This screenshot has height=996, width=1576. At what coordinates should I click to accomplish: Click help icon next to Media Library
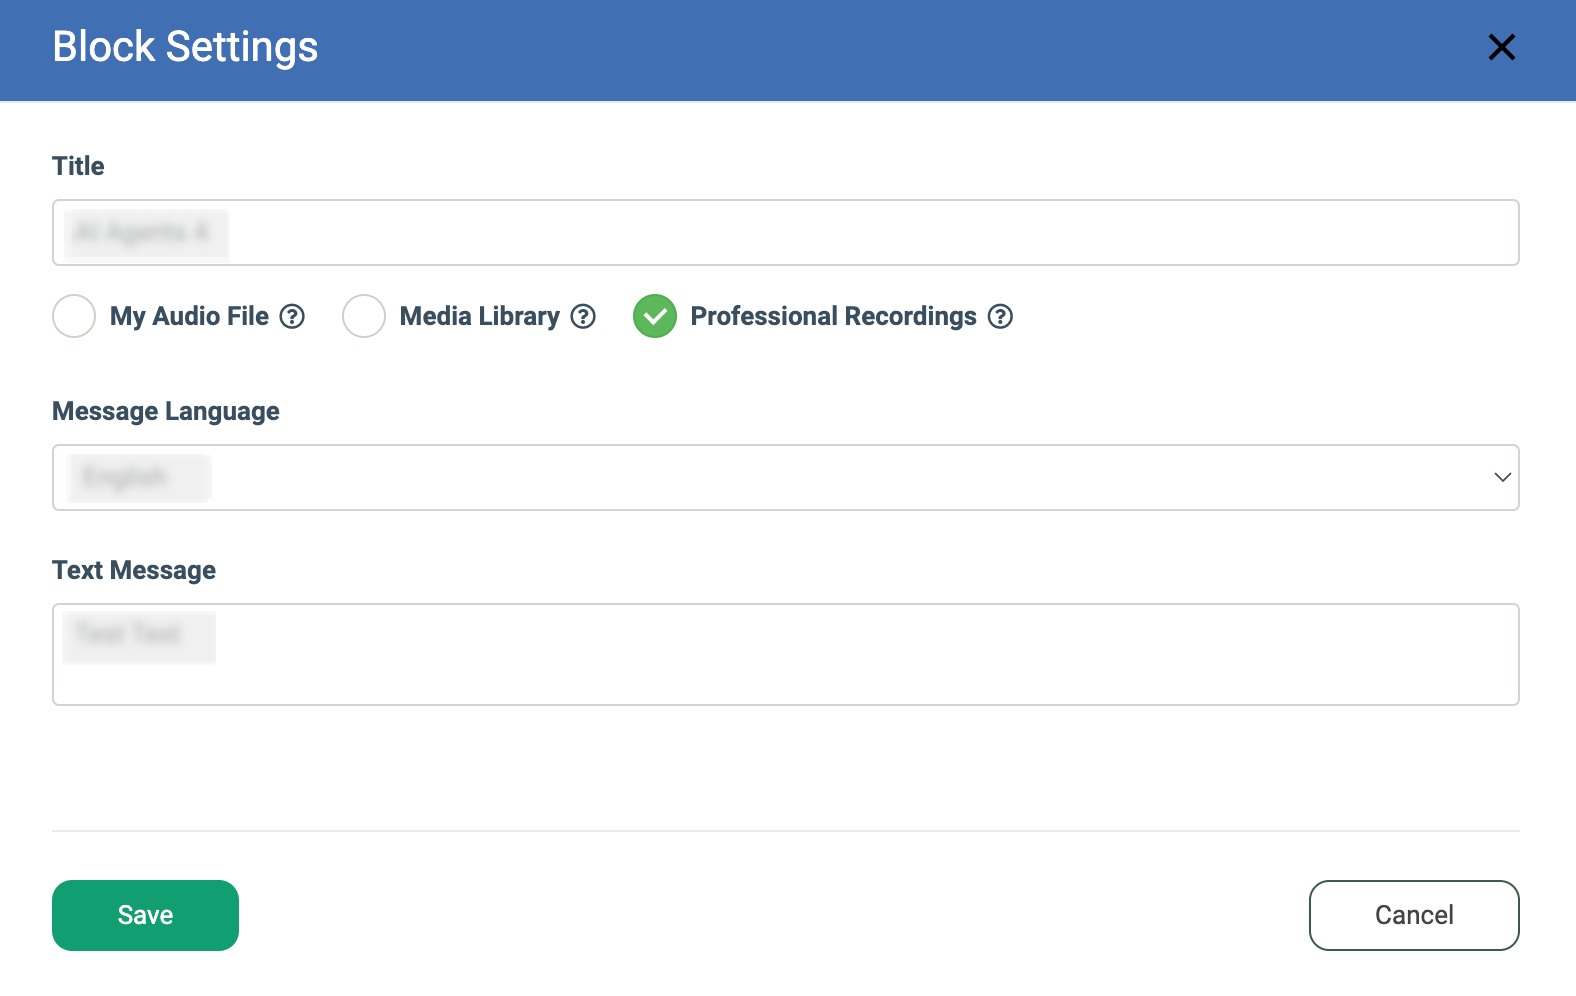(583, 316)
